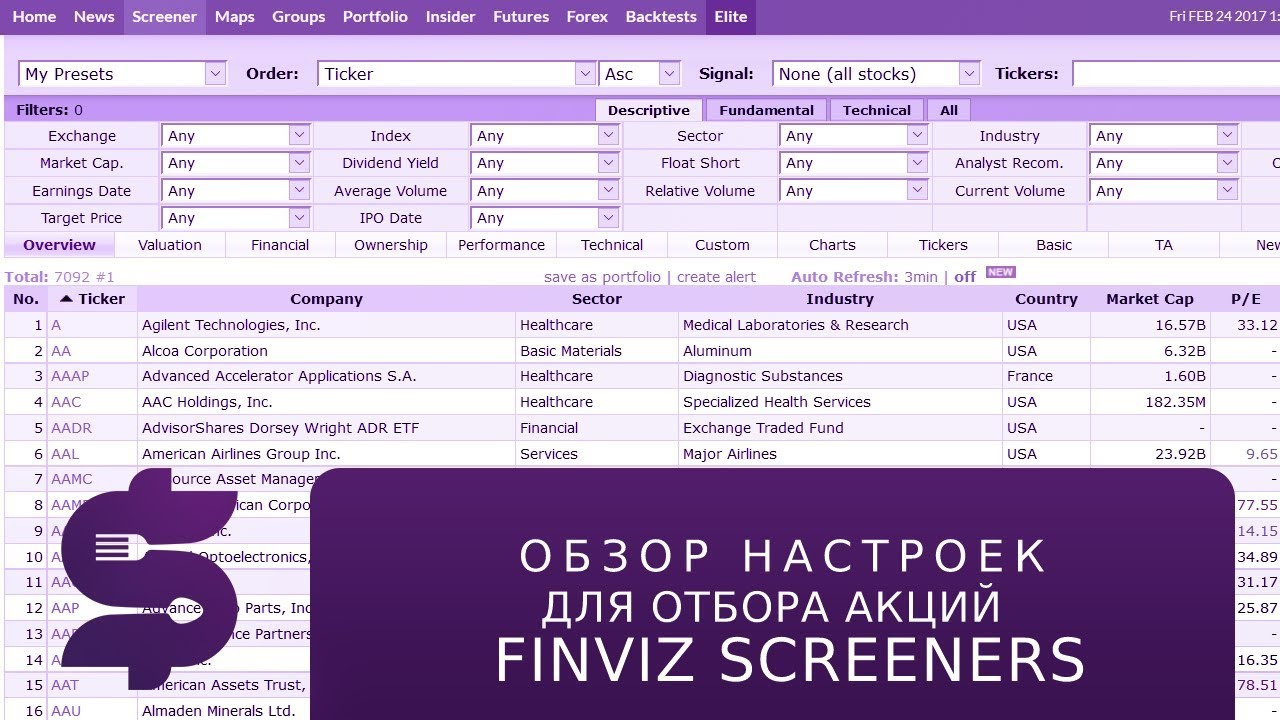The width and height of the screenshot is (1280, 720).
Task: Switch to the Basic view tab
Action: (x=1054, y=245)
